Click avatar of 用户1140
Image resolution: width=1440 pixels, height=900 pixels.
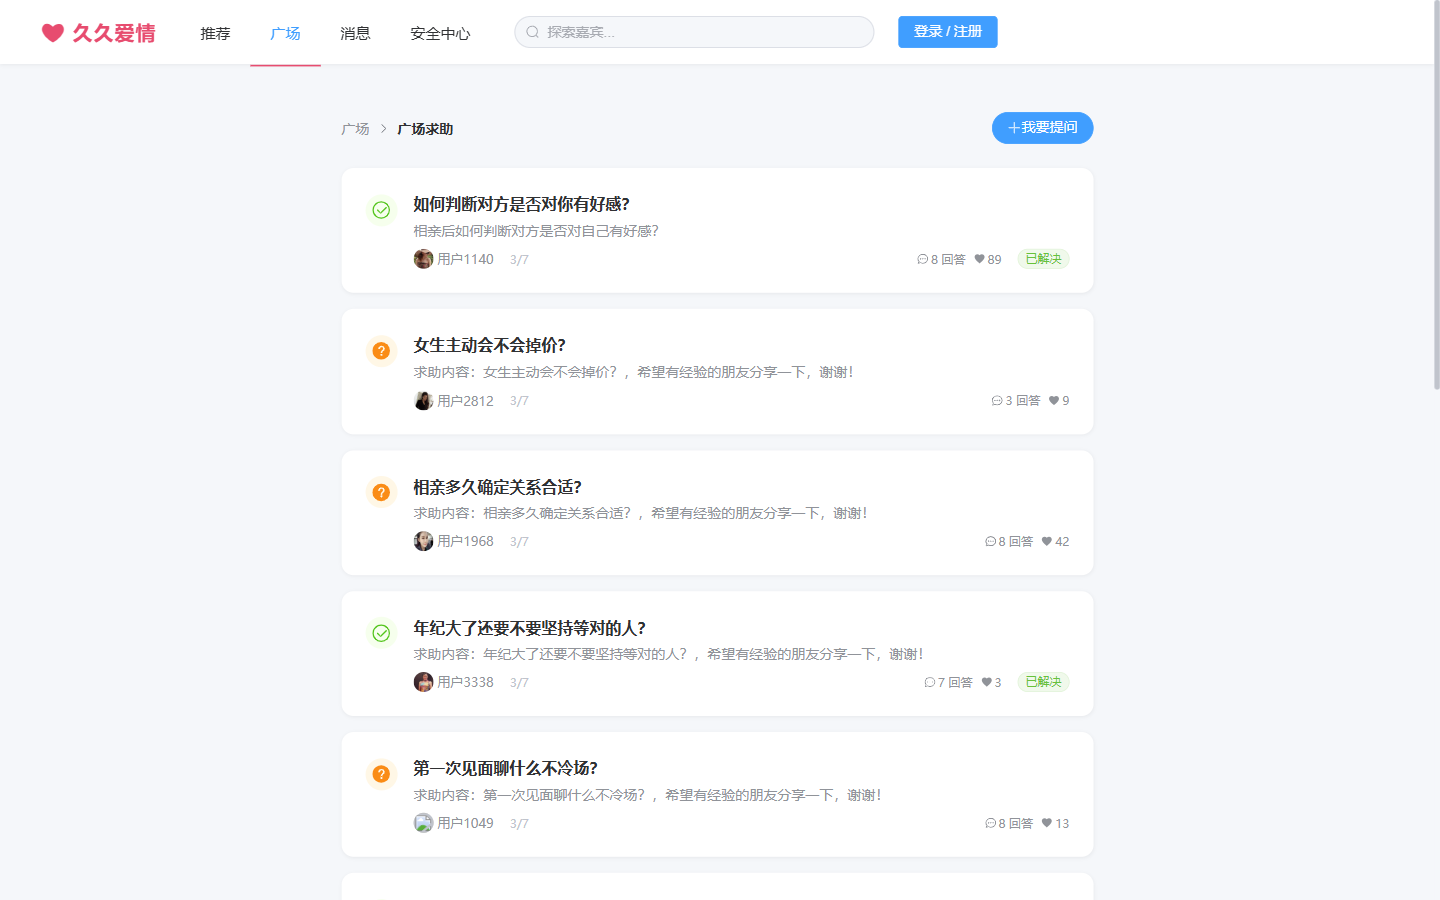tap(423, 259)
